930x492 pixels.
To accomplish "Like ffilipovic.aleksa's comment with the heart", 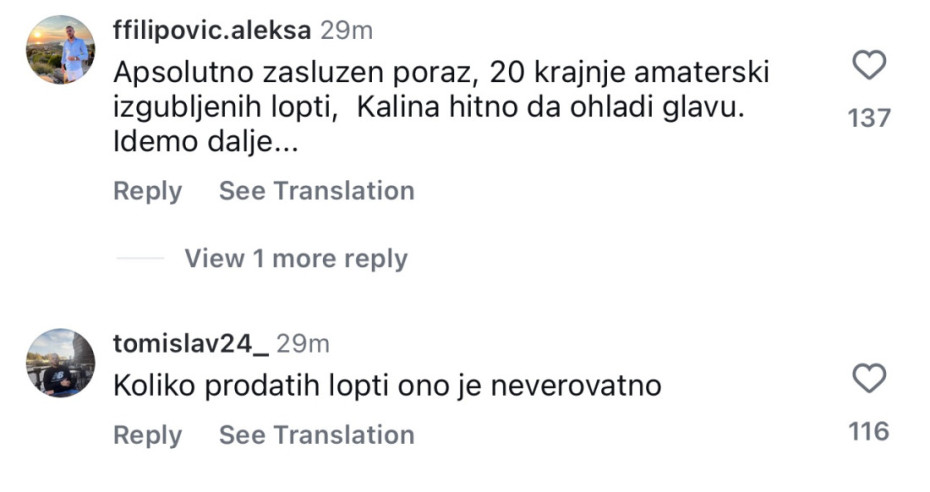I will pyautogui.click(x=869, y=67).
